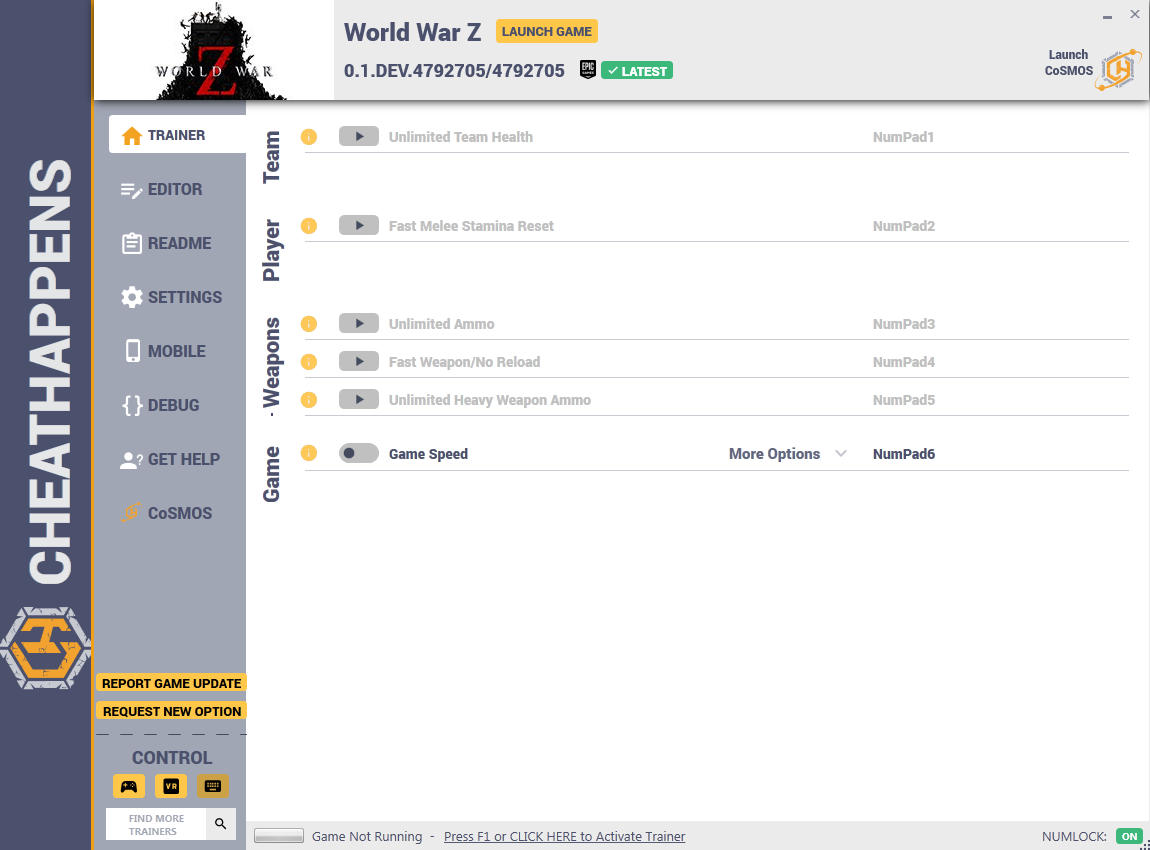Activate Unlimited Ammo play toggle
The height and width of the screenshot is (850, 1150).
point(358,324)
